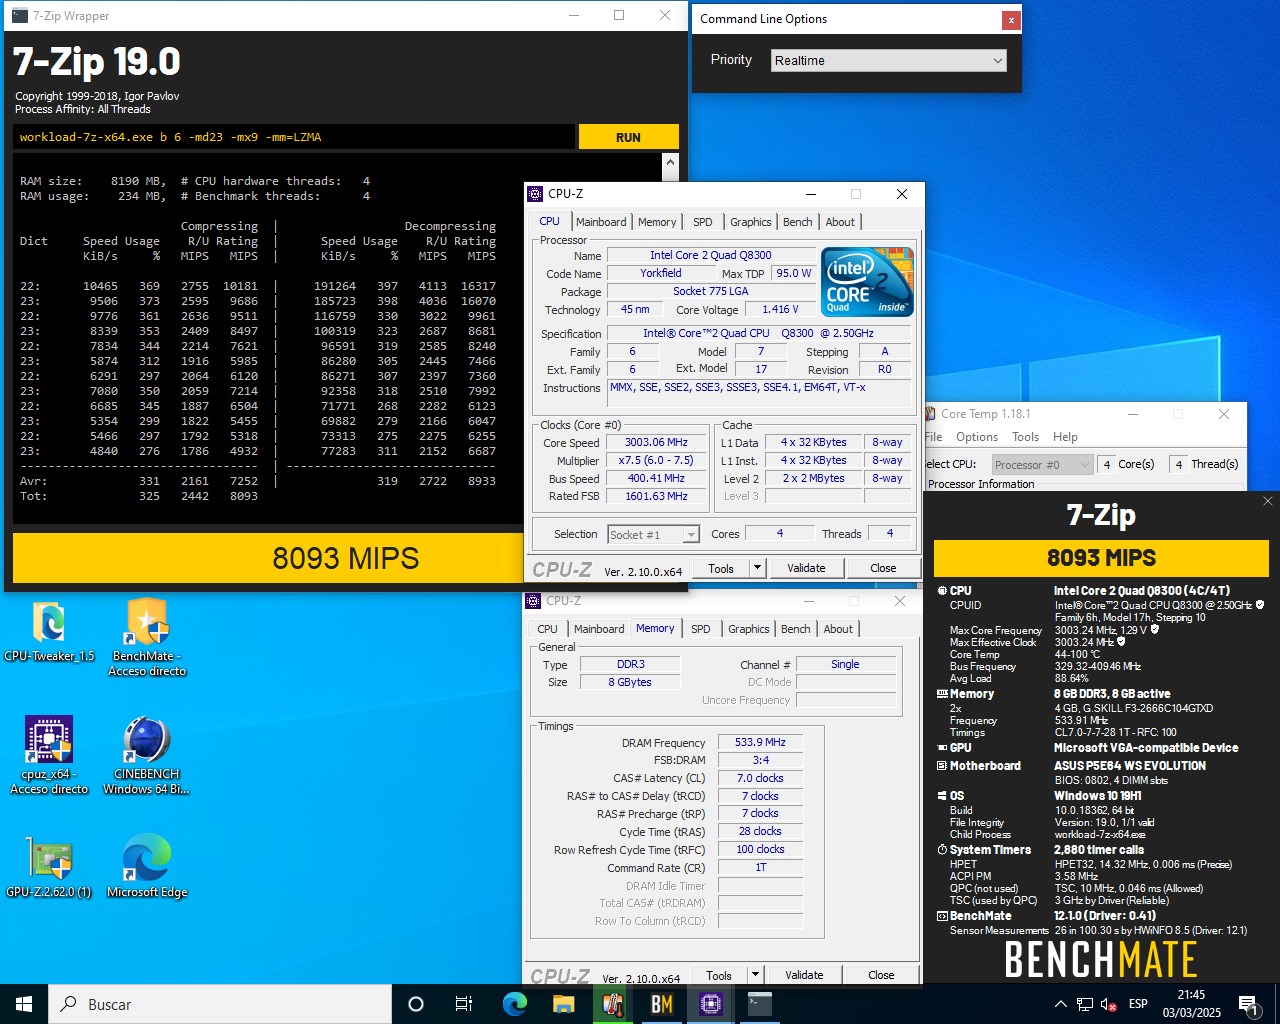Click the DRAM Frequency value 533.9 MHz

tap(760, 742)
